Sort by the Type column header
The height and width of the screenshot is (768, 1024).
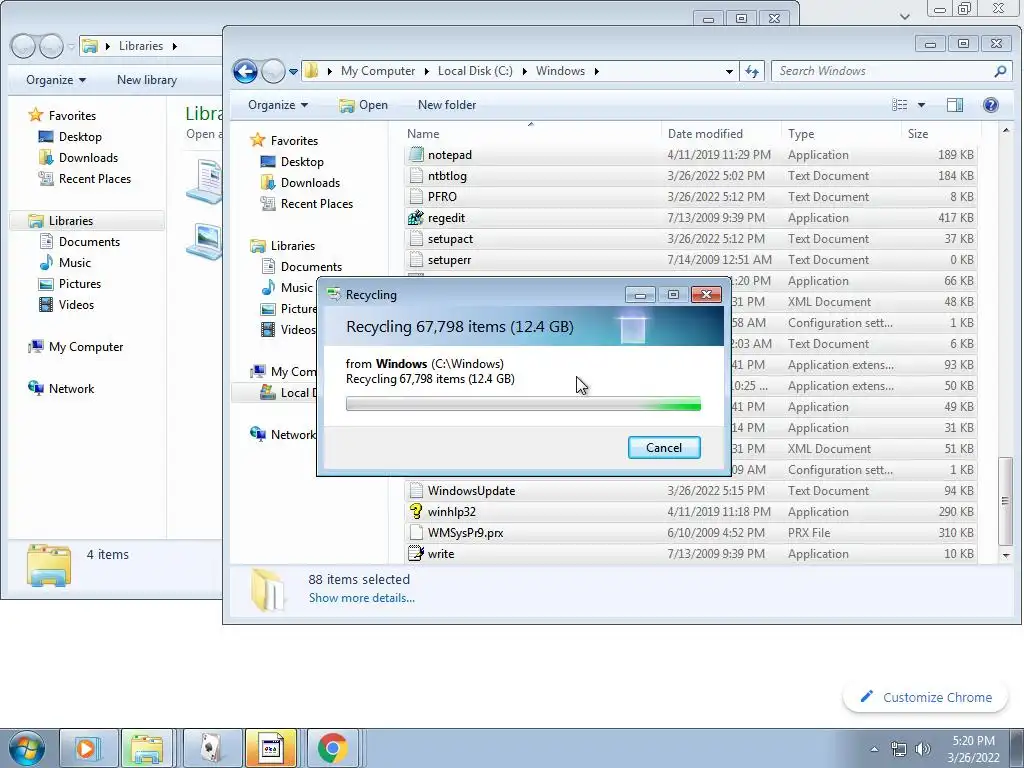coord(840,134)
